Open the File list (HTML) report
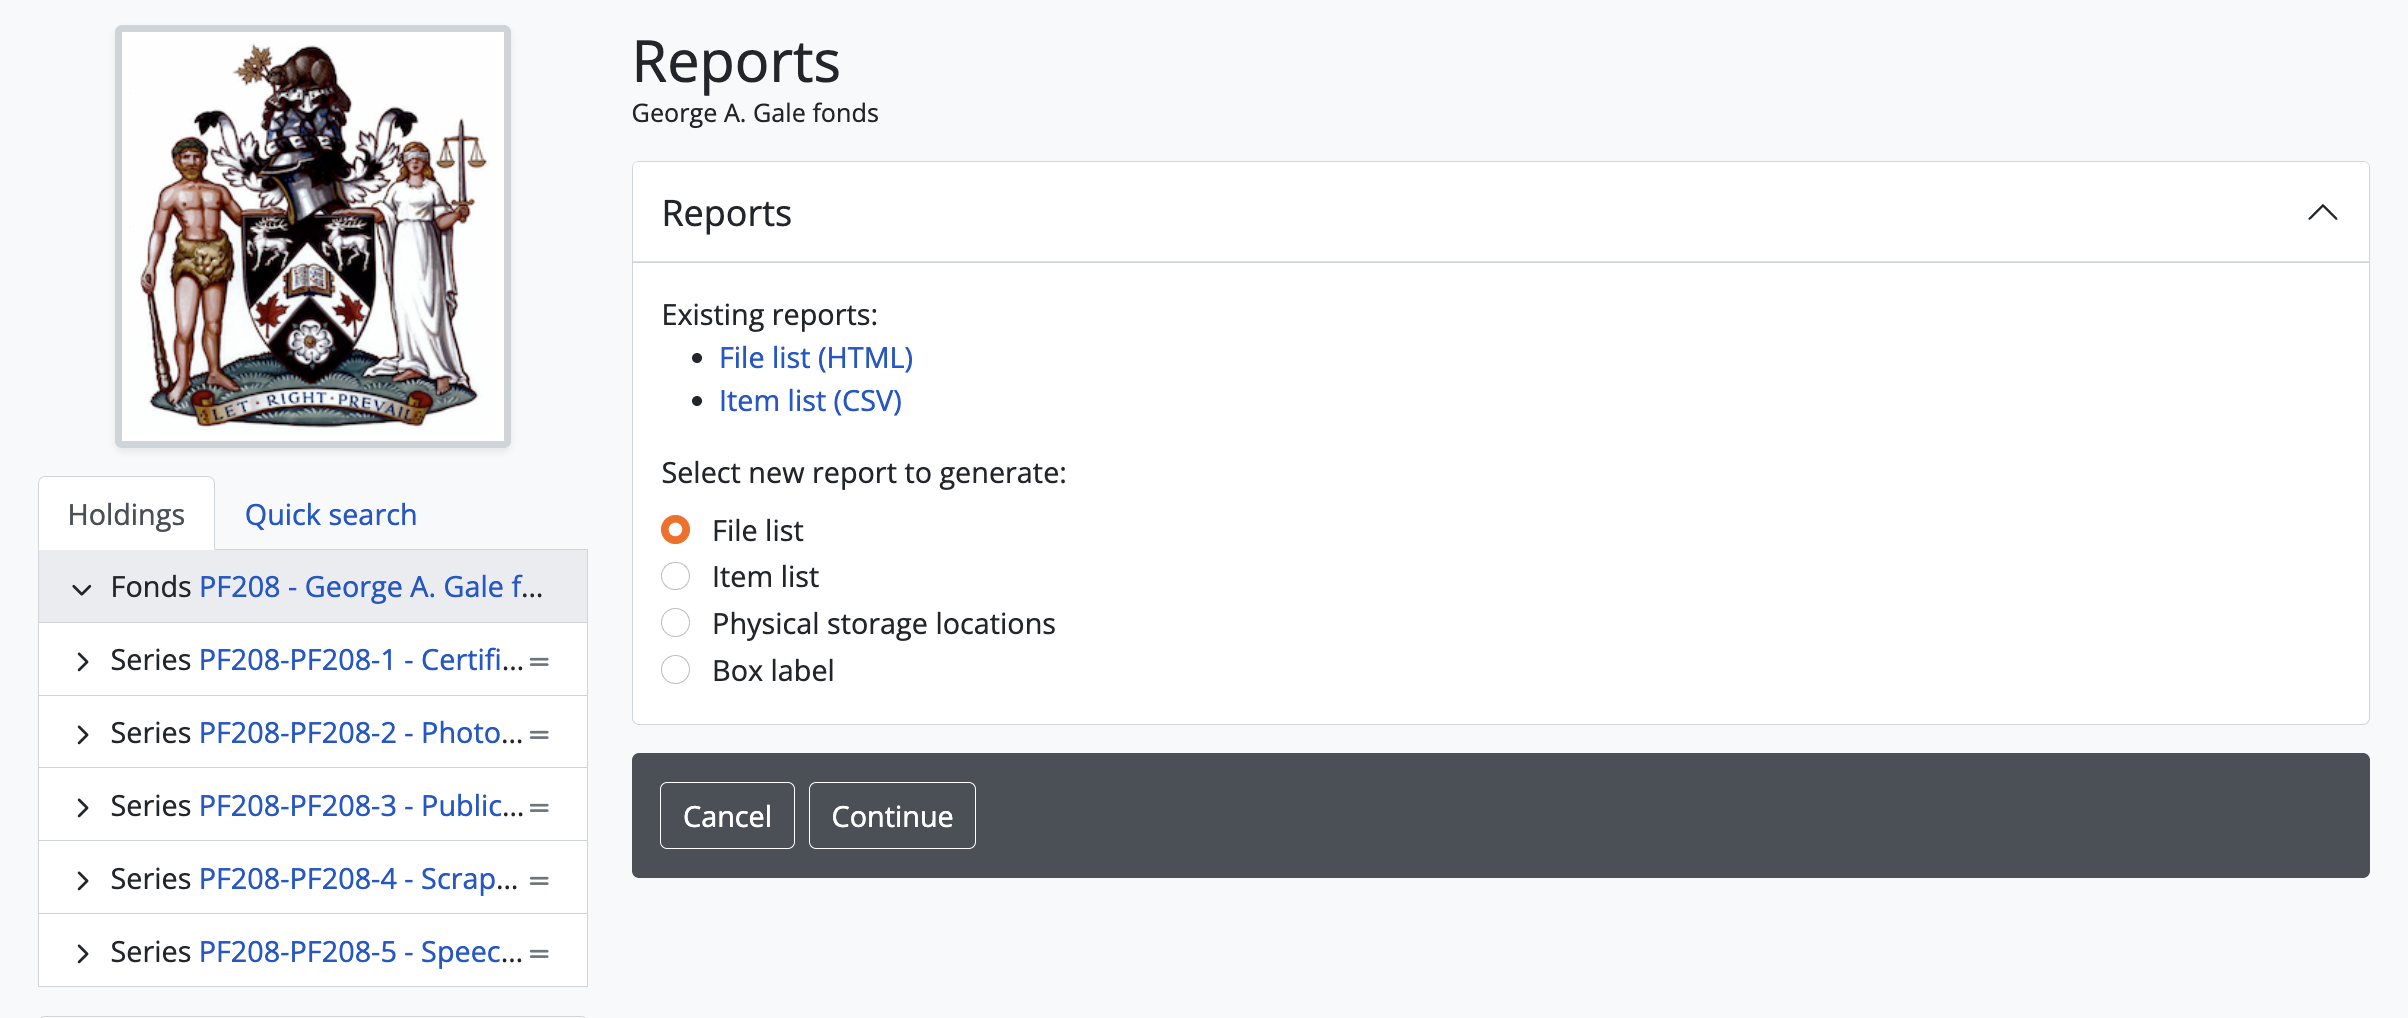This screenshot has height=1018, width=2408. [x=815, y=358]
